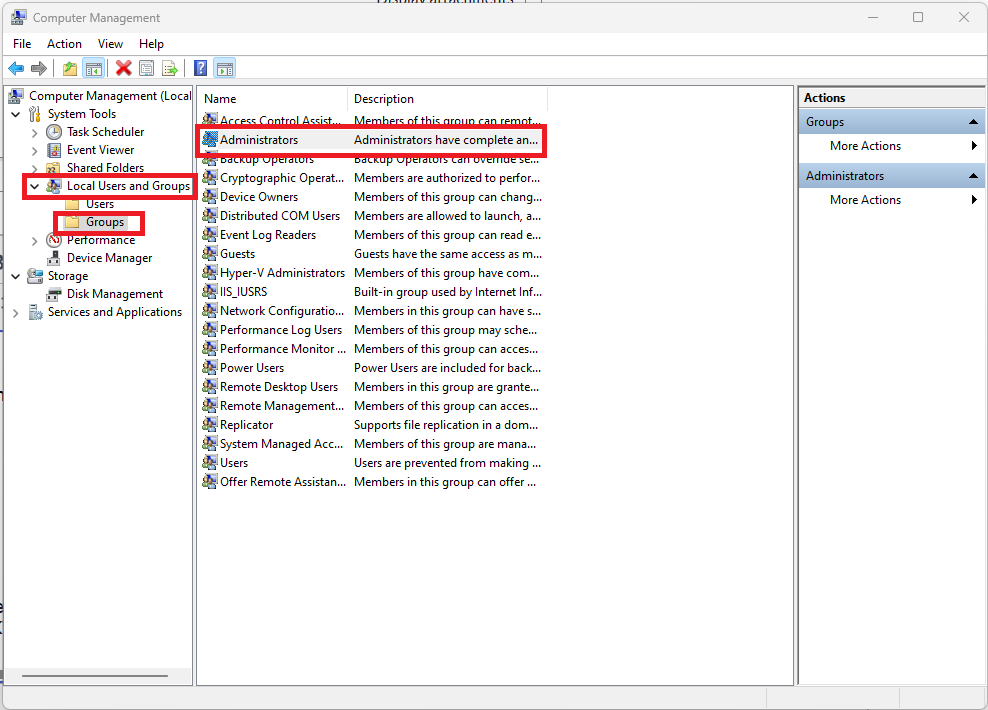Select the Task Scheduler clock icon
The height and width of the screenshot is (710, 988).
pyautogui.click(x=54, y=132)
